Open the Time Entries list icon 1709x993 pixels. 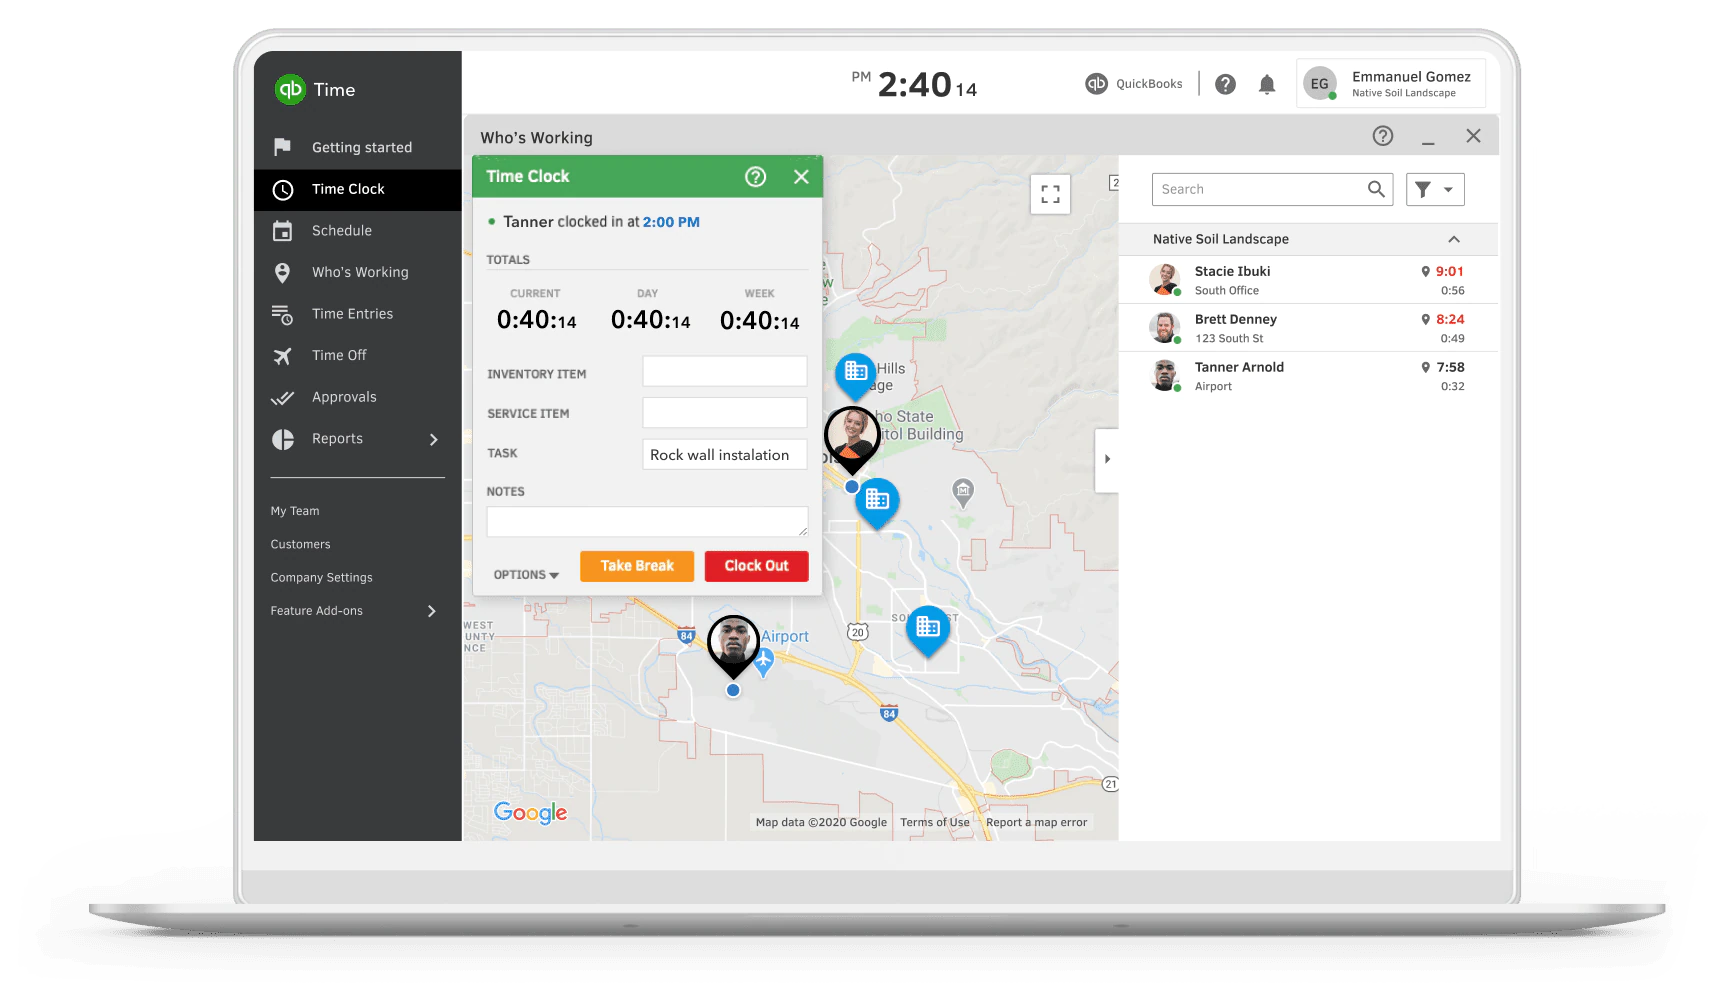(x=283, y=313)
